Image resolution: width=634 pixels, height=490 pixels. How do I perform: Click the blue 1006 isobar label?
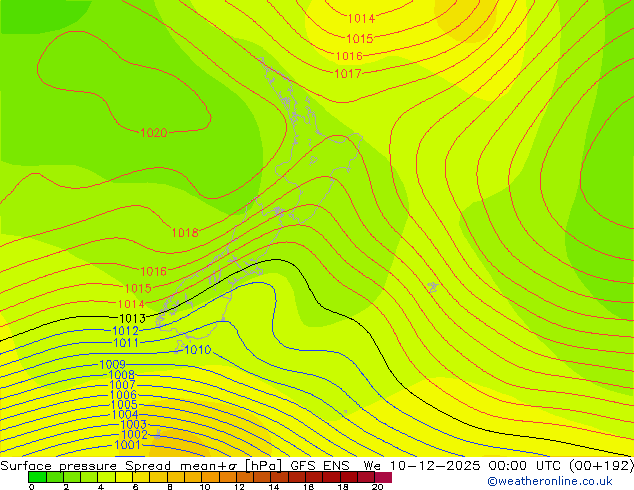[x=123, y=395]
